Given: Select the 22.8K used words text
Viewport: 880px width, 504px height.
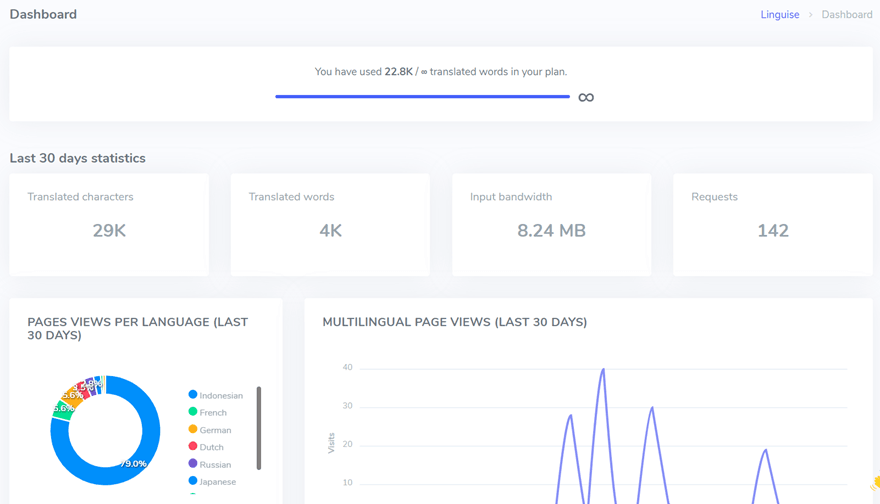Looking at the screenshot, I should coord(398,72).
